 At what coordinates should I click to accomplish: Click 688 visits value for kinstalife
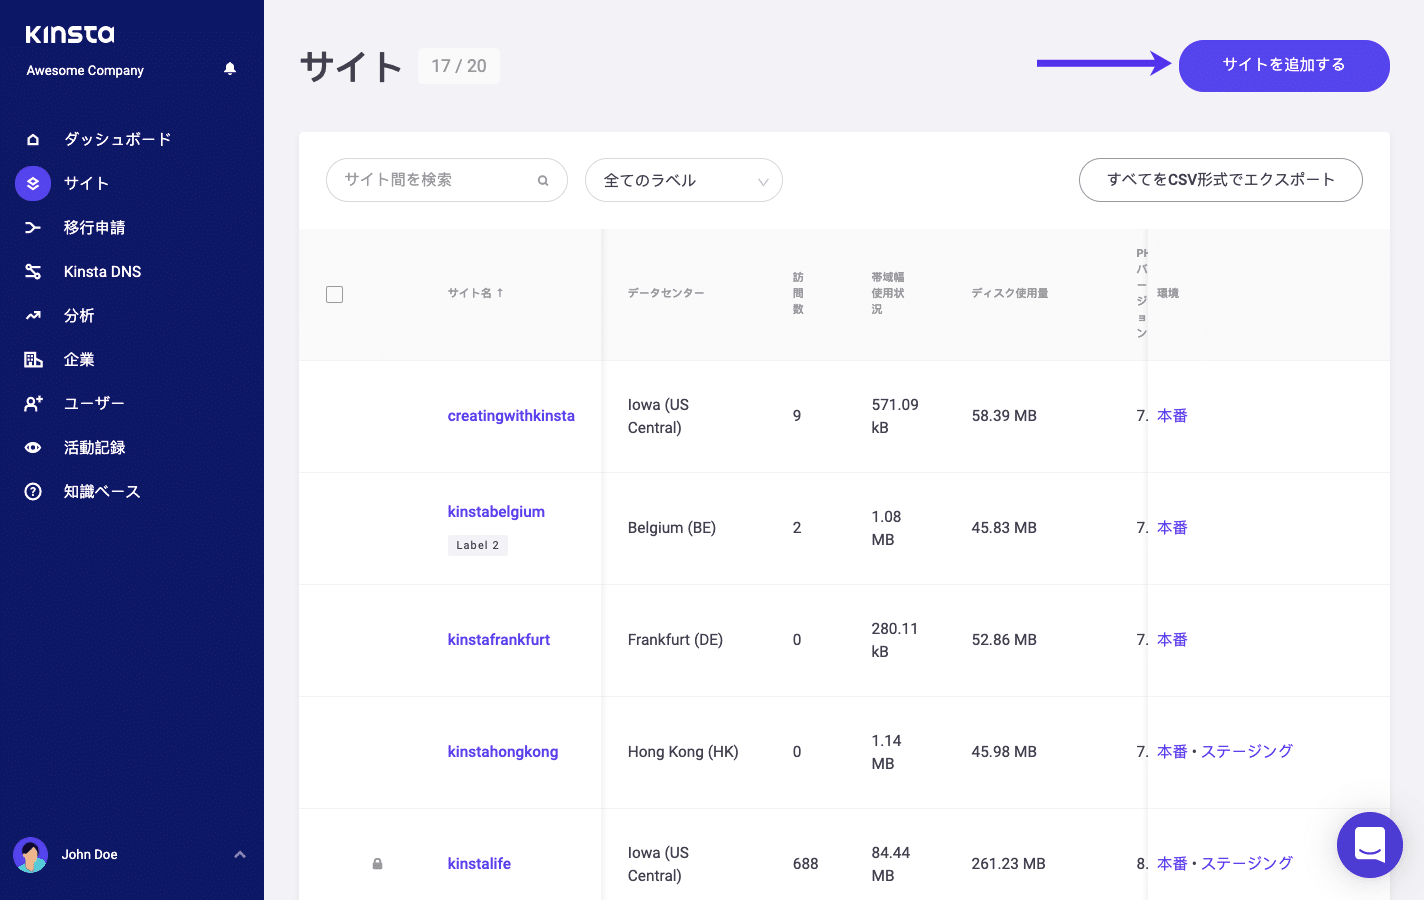click(x=805, y=864)
